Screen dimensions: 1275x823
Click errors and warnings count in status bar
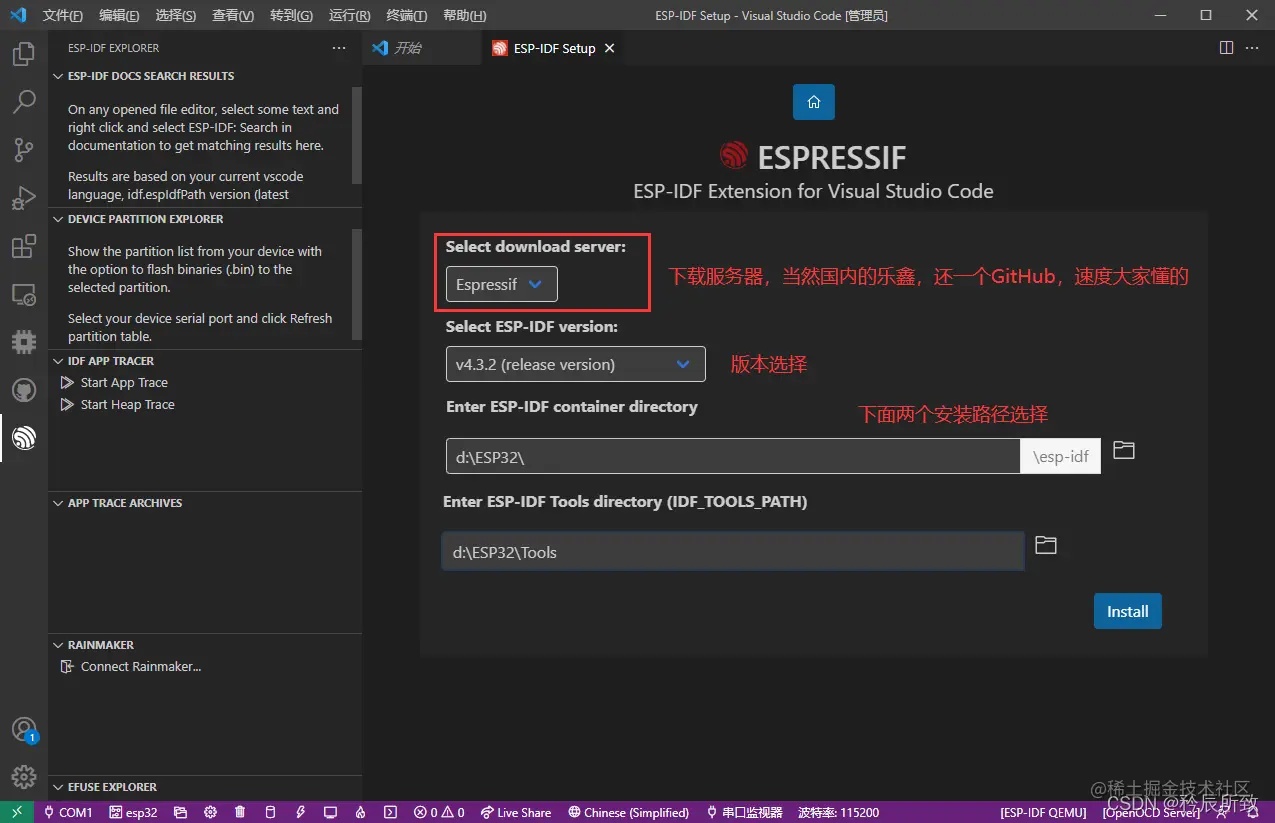pyautogui.click(x=439, y=812)
